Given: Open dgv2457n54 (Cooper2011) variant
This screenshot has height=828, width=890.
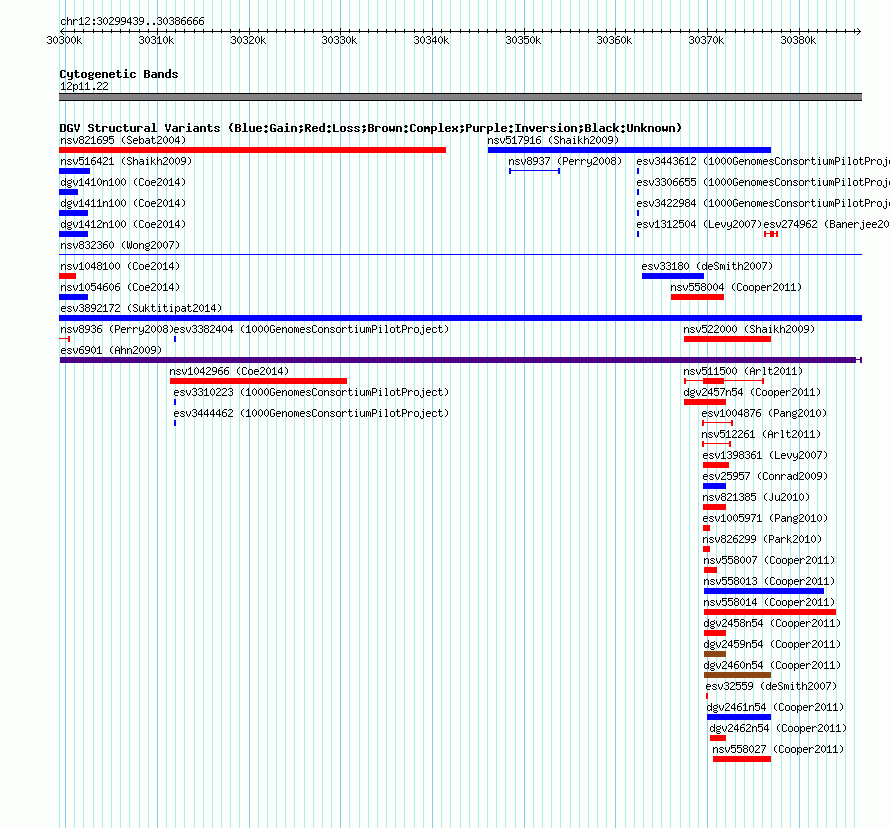Looking at the screenshot, I should [752, 392].
